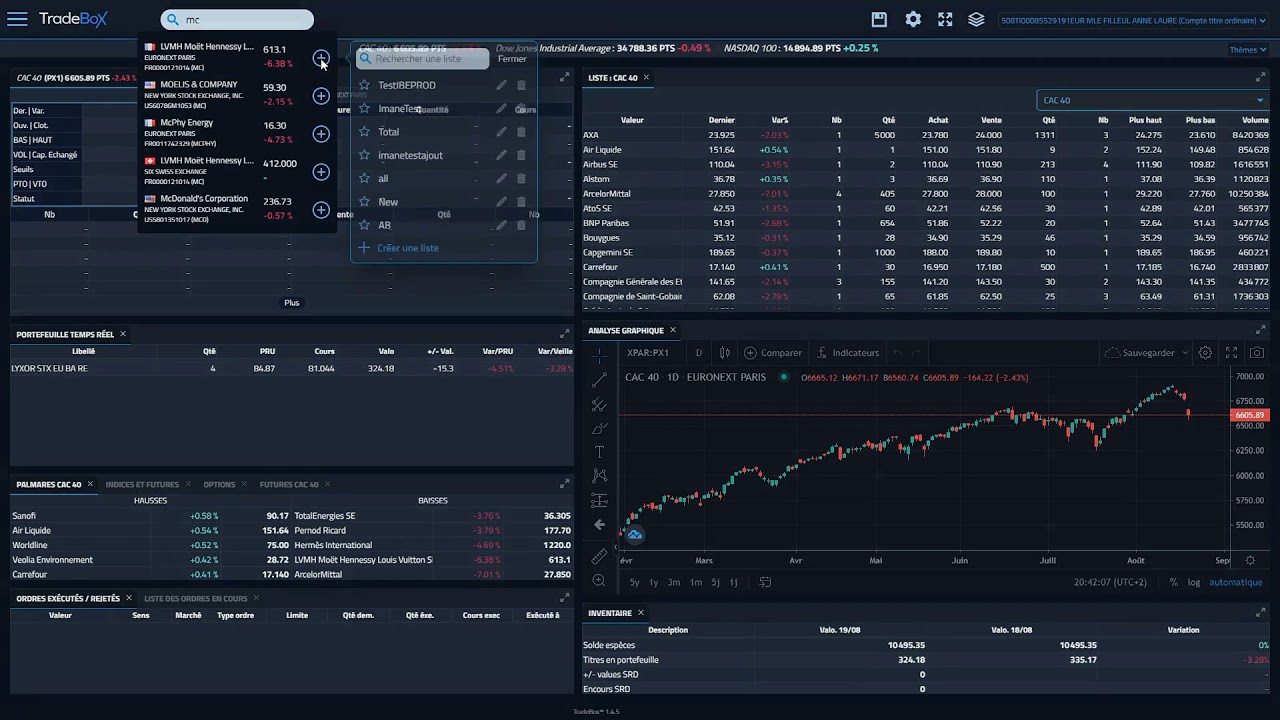Select the prediction and measurement tool
Screen dimensions: 1280x720
click(599, 500)
